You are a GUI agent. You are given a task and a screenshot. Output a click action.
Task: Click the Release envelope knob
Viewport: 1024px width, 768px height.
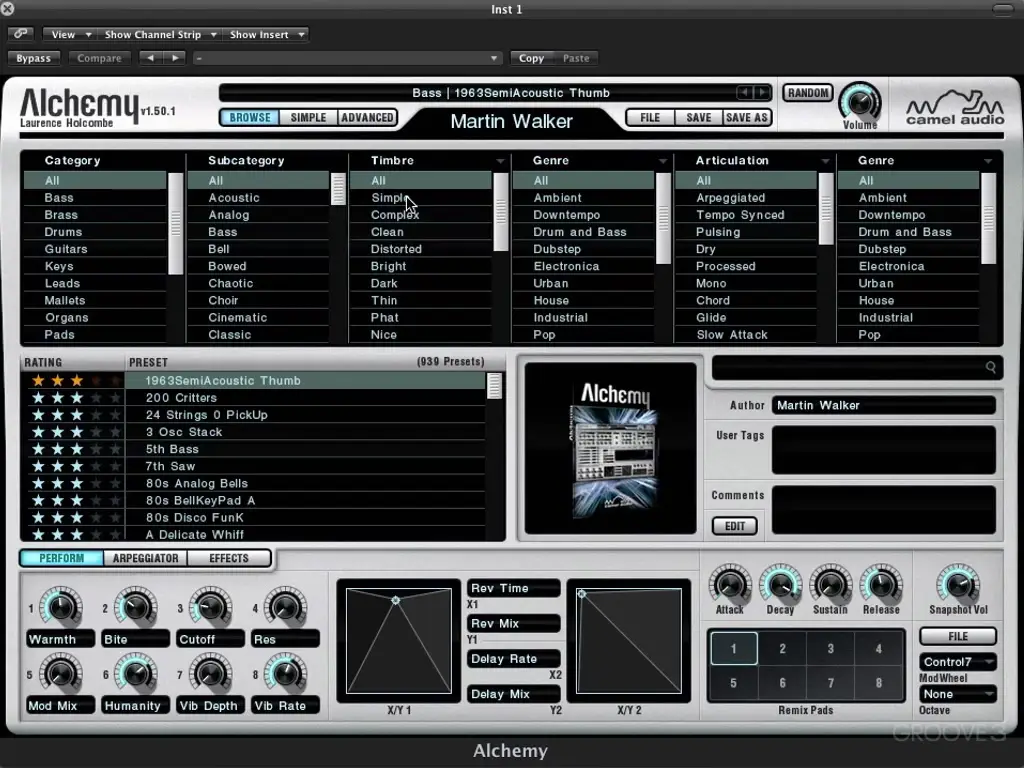pos(881,584)
